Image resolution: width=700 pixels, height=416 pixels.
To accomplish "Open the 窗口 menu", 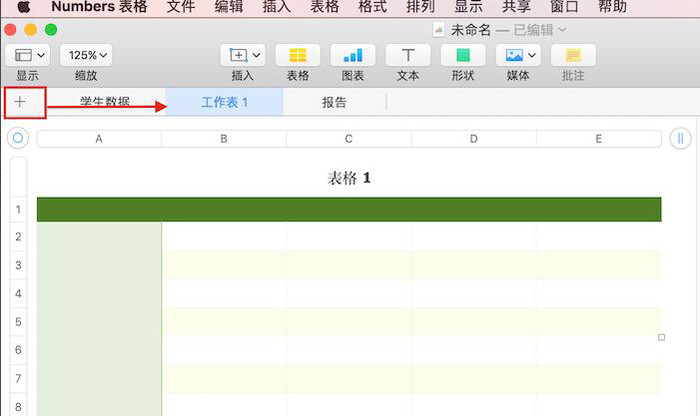I will coord(564,6).
